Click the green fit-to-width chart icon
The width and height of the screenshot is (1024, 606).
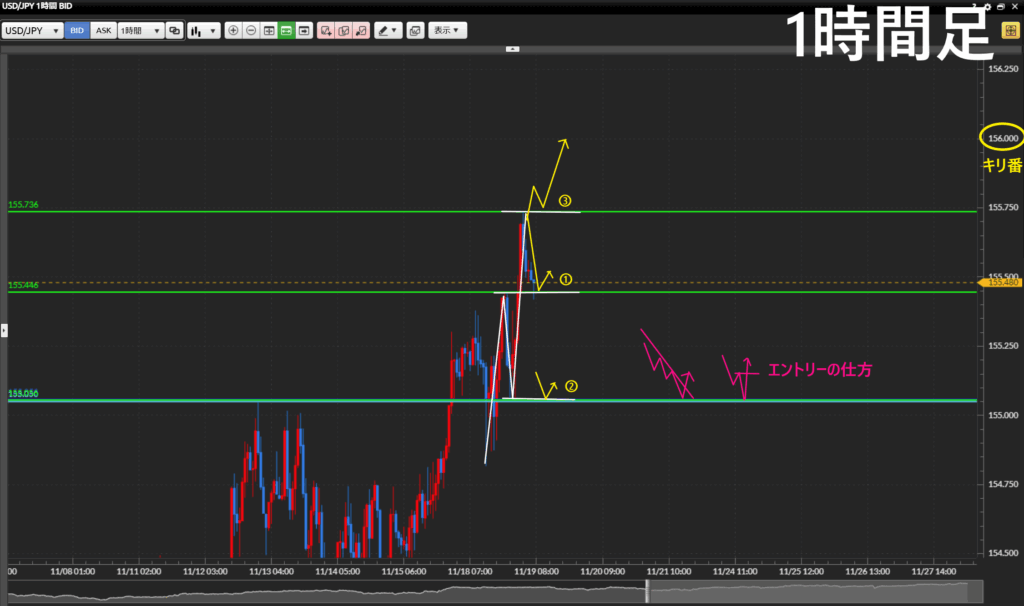pos(286,30)
